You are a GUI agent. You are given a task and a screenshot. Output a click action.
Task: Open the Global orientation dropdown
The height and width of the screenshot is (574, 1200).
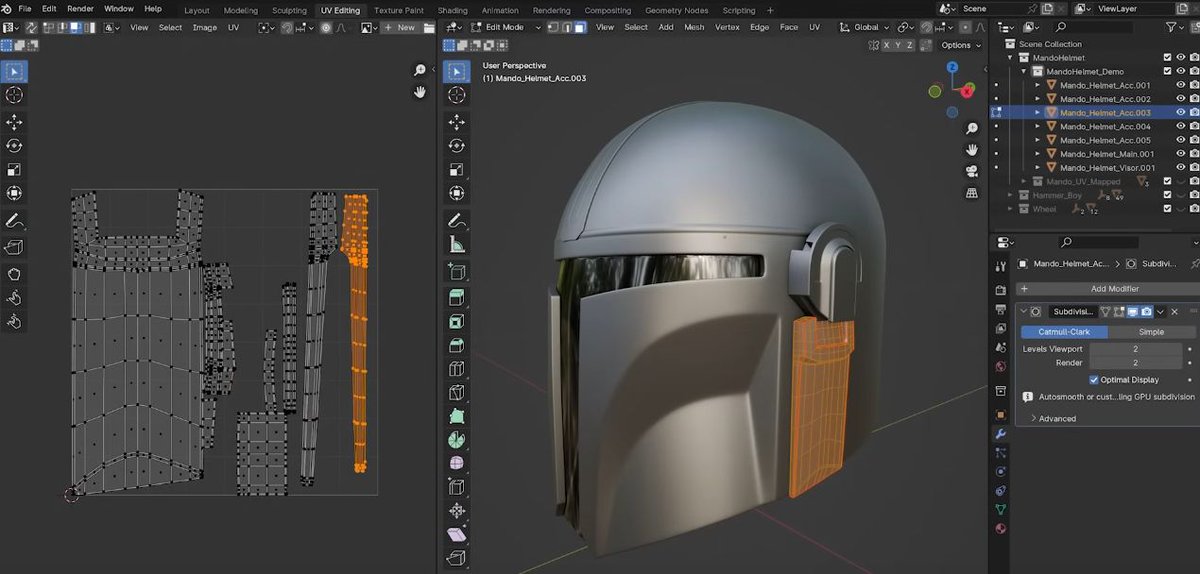click(866, 27)
